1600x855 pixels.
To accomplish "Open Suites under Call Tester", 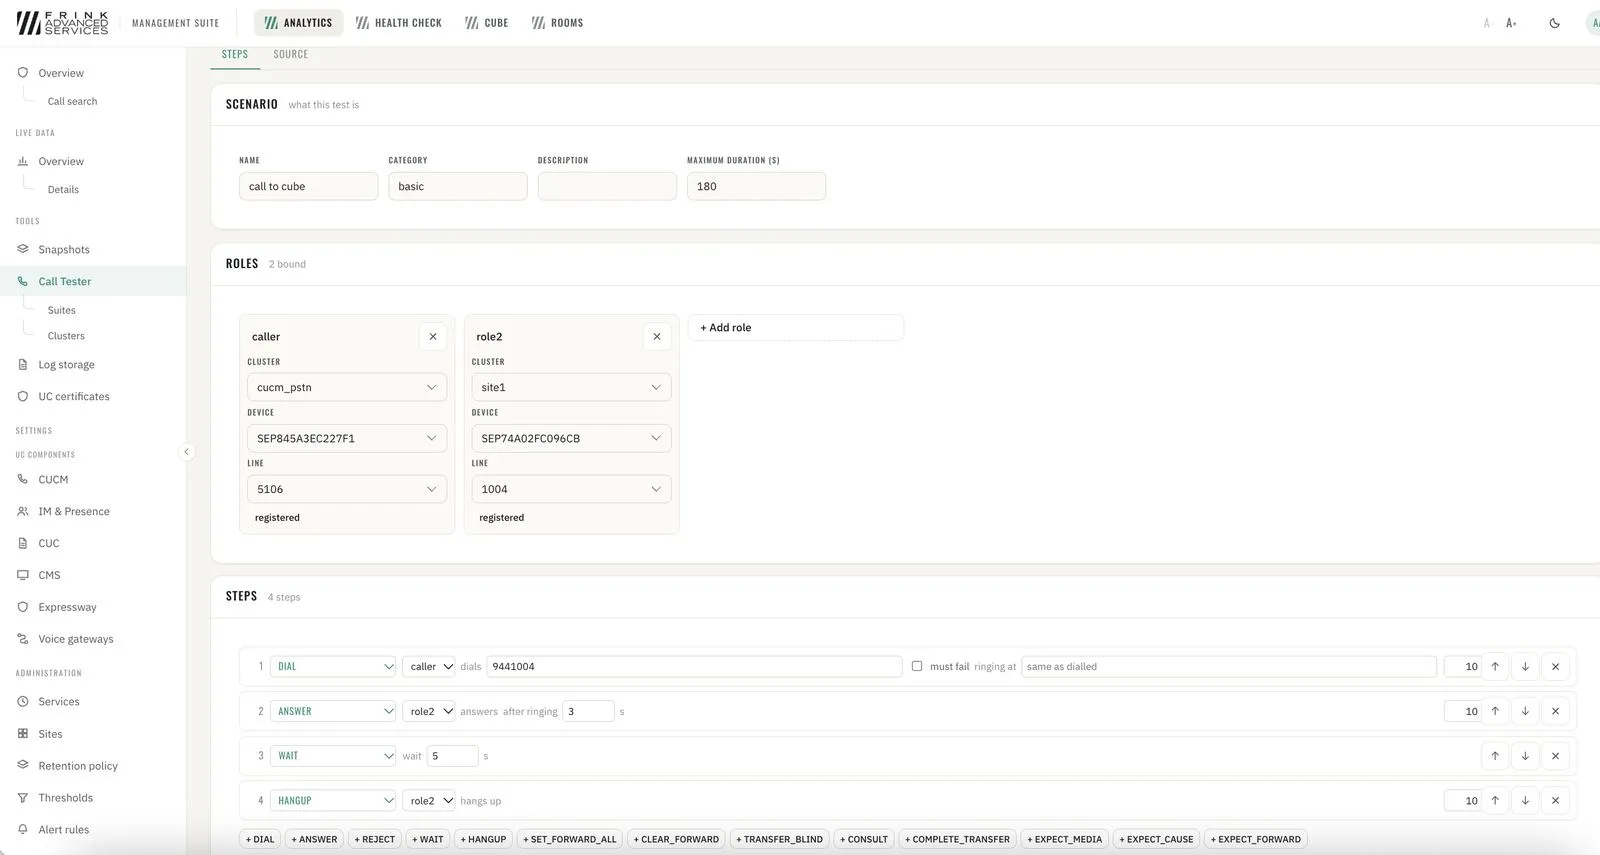I will tap(62, 311).
